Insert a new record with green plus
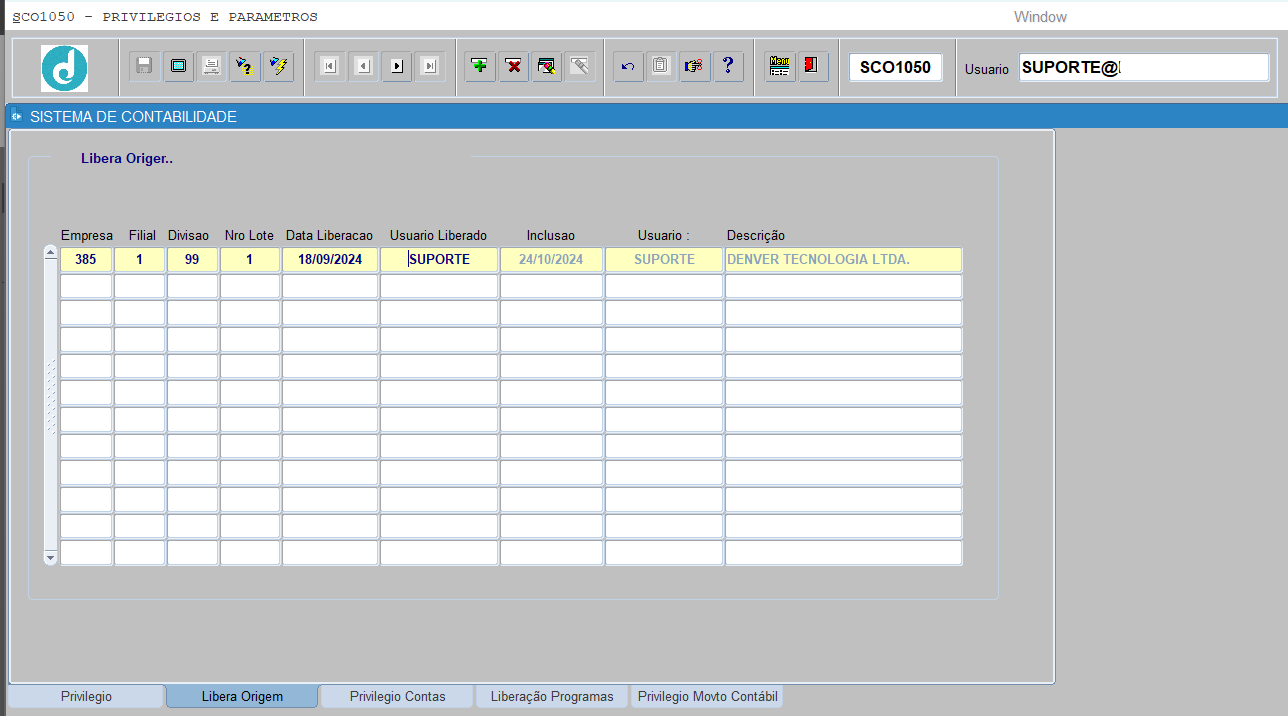Screen dimensions: 1288x716 pos(481,67)
